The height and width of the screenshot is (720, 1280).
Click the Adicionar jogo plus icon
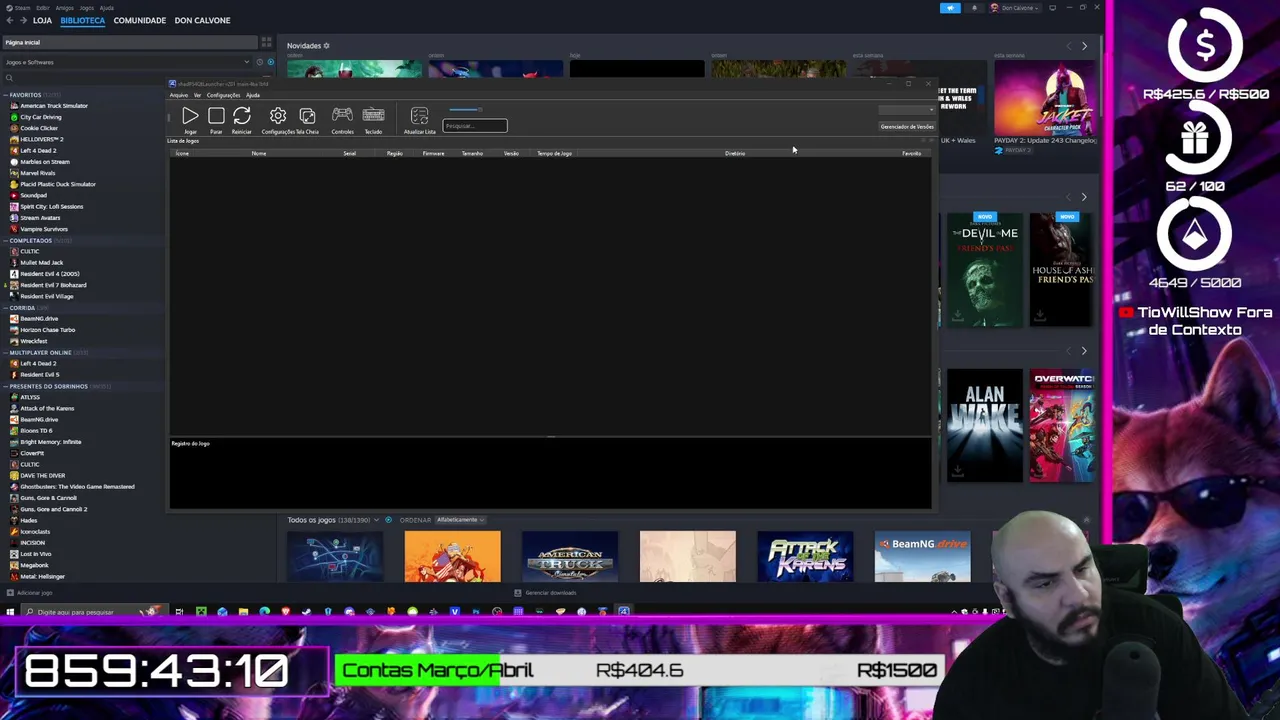tap(9, 592)
